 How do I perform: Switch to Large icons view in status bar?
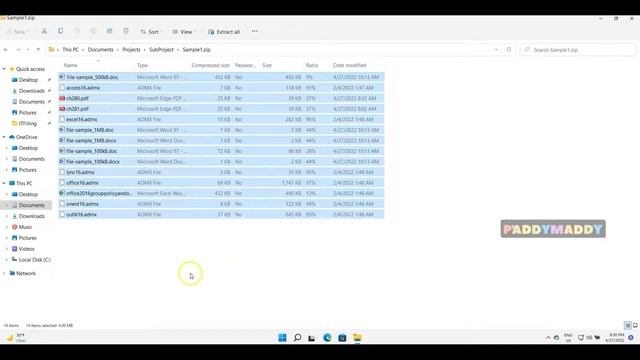pyautogui.click(x=635, y=325)
